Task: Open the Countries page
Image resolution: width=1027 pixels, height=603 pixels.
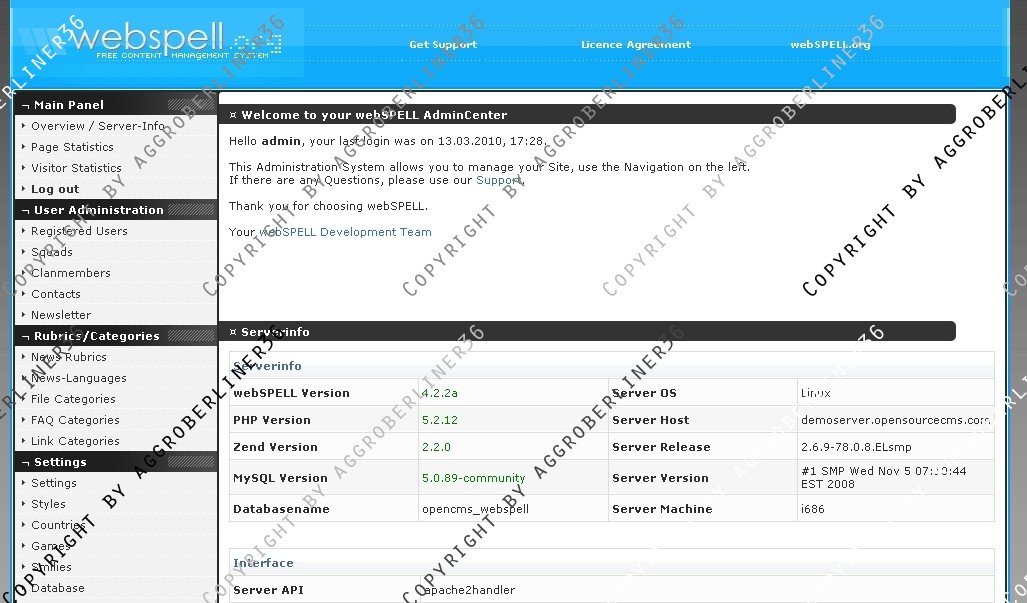Action: [58, 524]
